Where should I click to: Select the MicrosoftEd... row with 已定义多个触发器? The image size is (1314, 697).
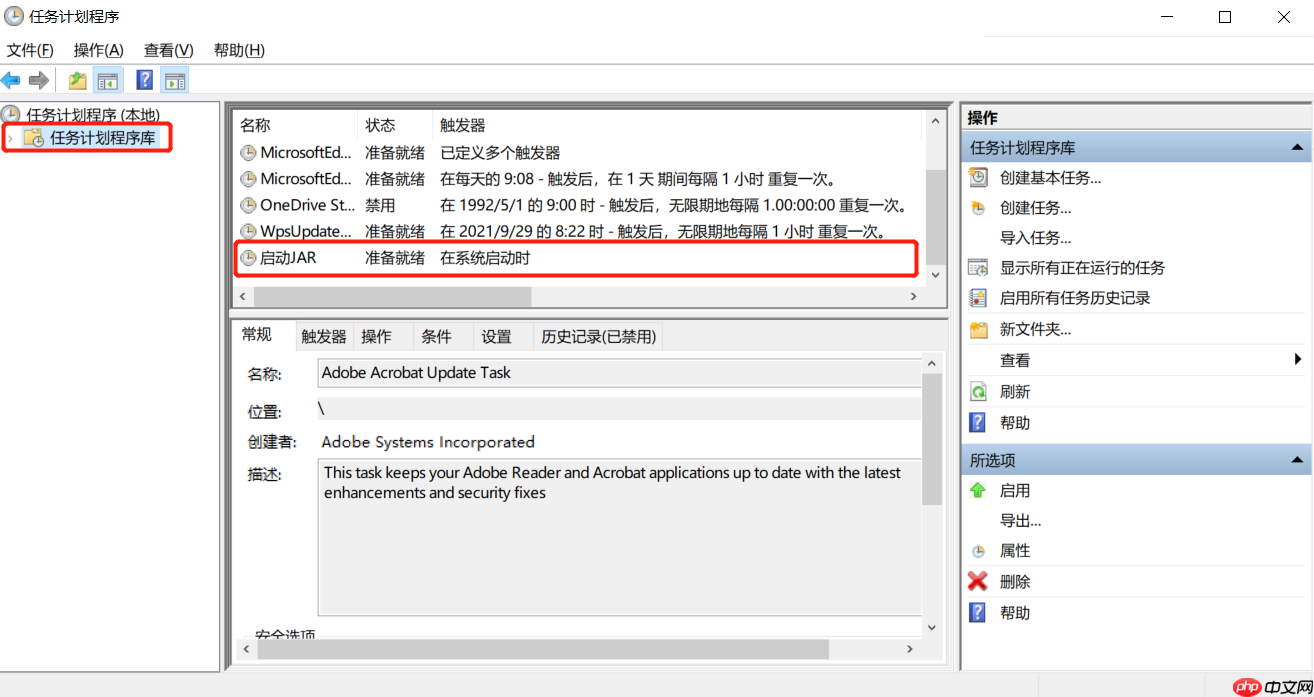click(x=578, y=153)
